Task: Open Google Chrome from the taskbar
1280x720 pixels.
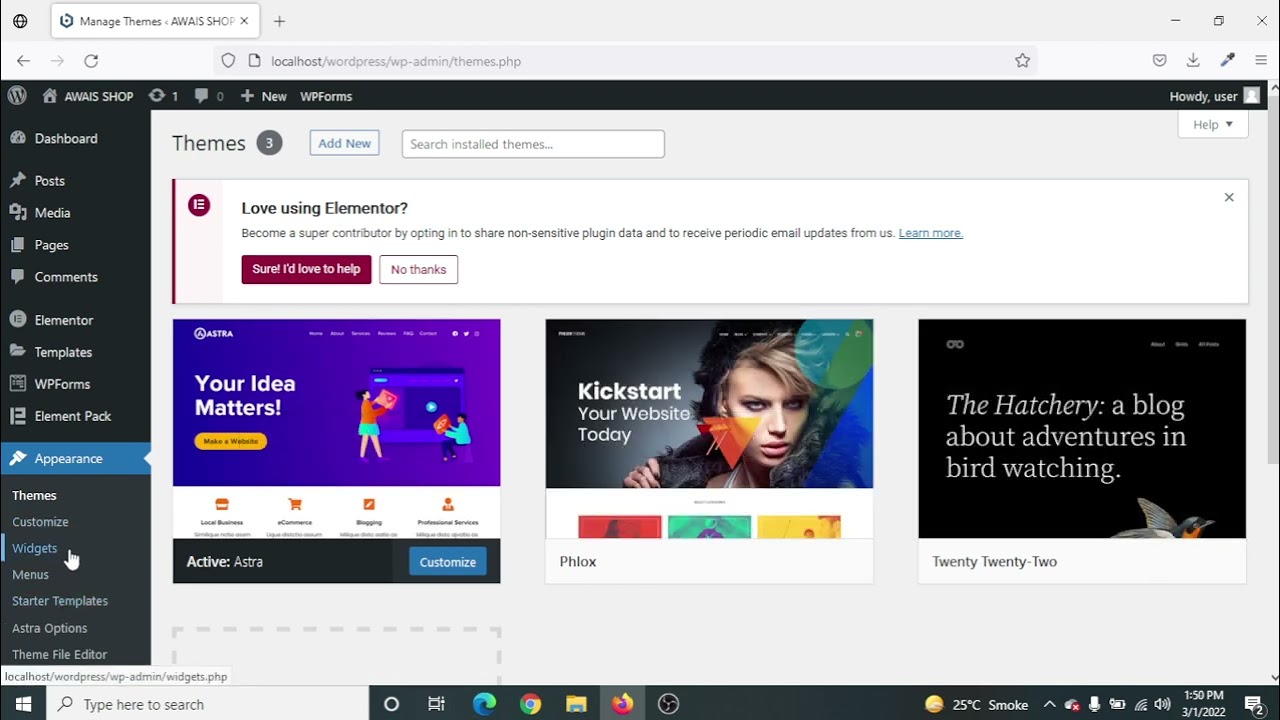Action: click(x=530, y=704)
